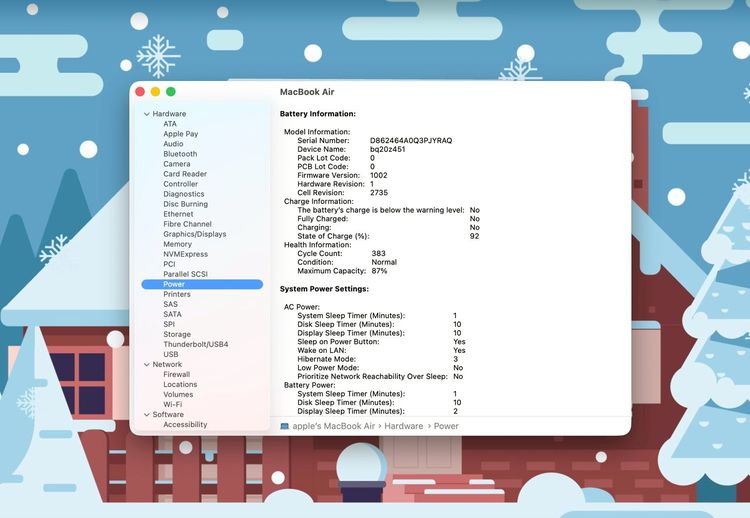Select USB in the sidebar
This screenshot has height=518, width=750.
(x=171, y=355)
